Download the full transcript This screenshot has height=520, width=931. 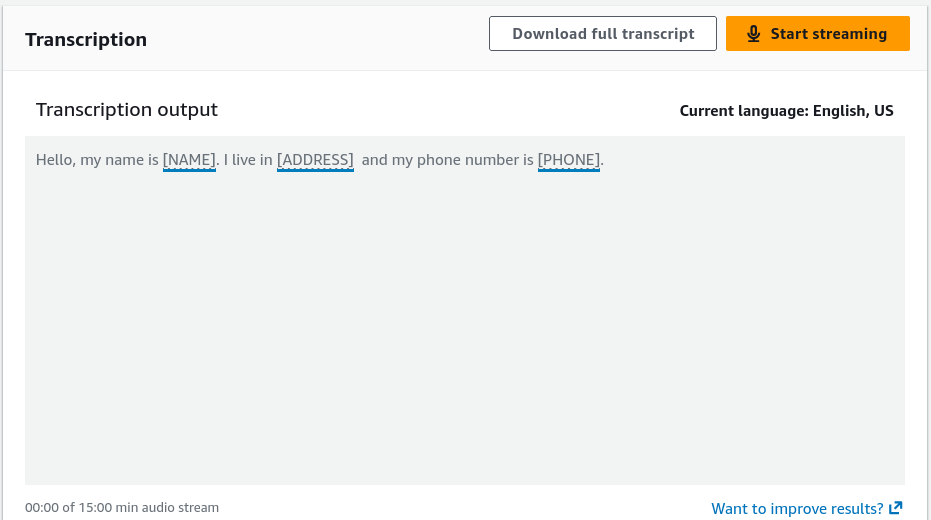click(x=603, y=34)
